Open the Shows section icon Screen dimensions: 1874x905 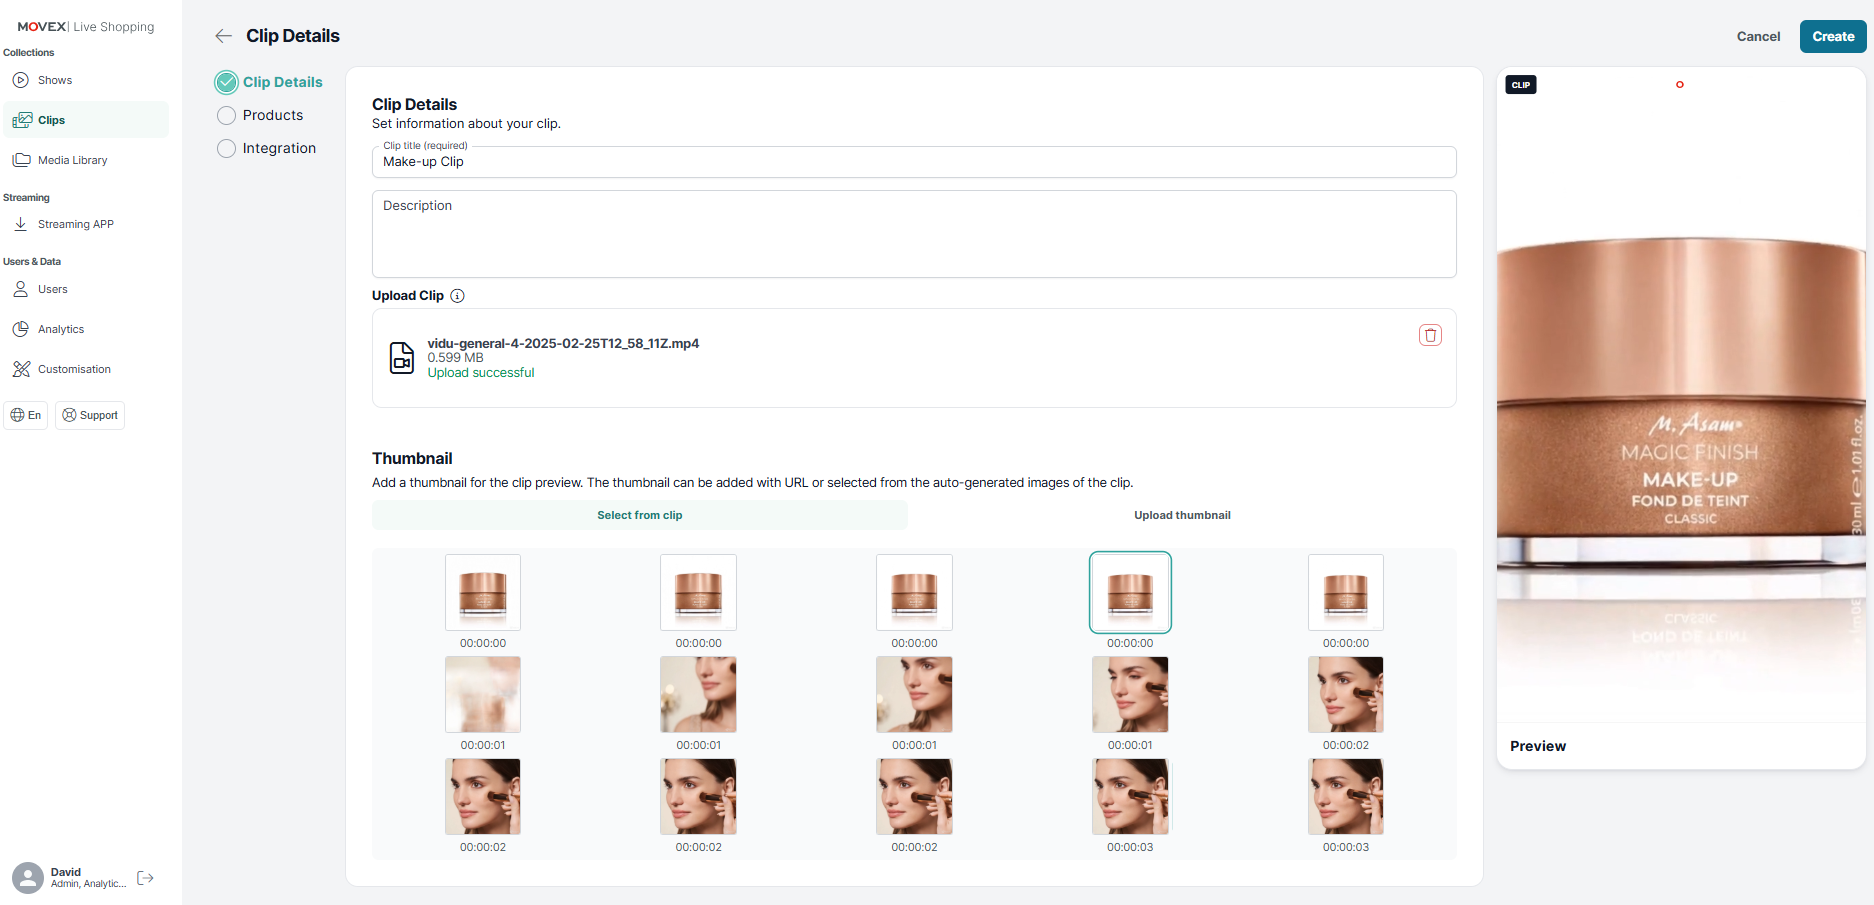20,80
